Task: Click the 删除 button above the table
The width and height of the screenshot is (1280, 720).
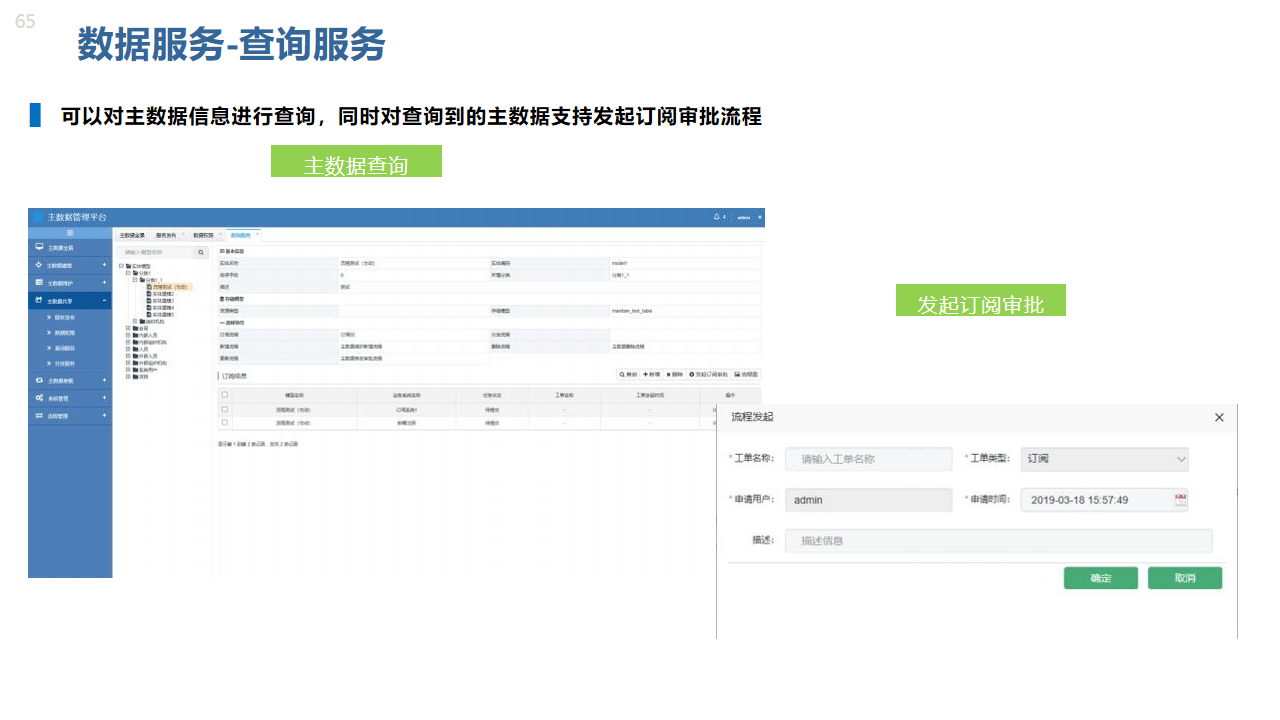Action: [675, 374]
